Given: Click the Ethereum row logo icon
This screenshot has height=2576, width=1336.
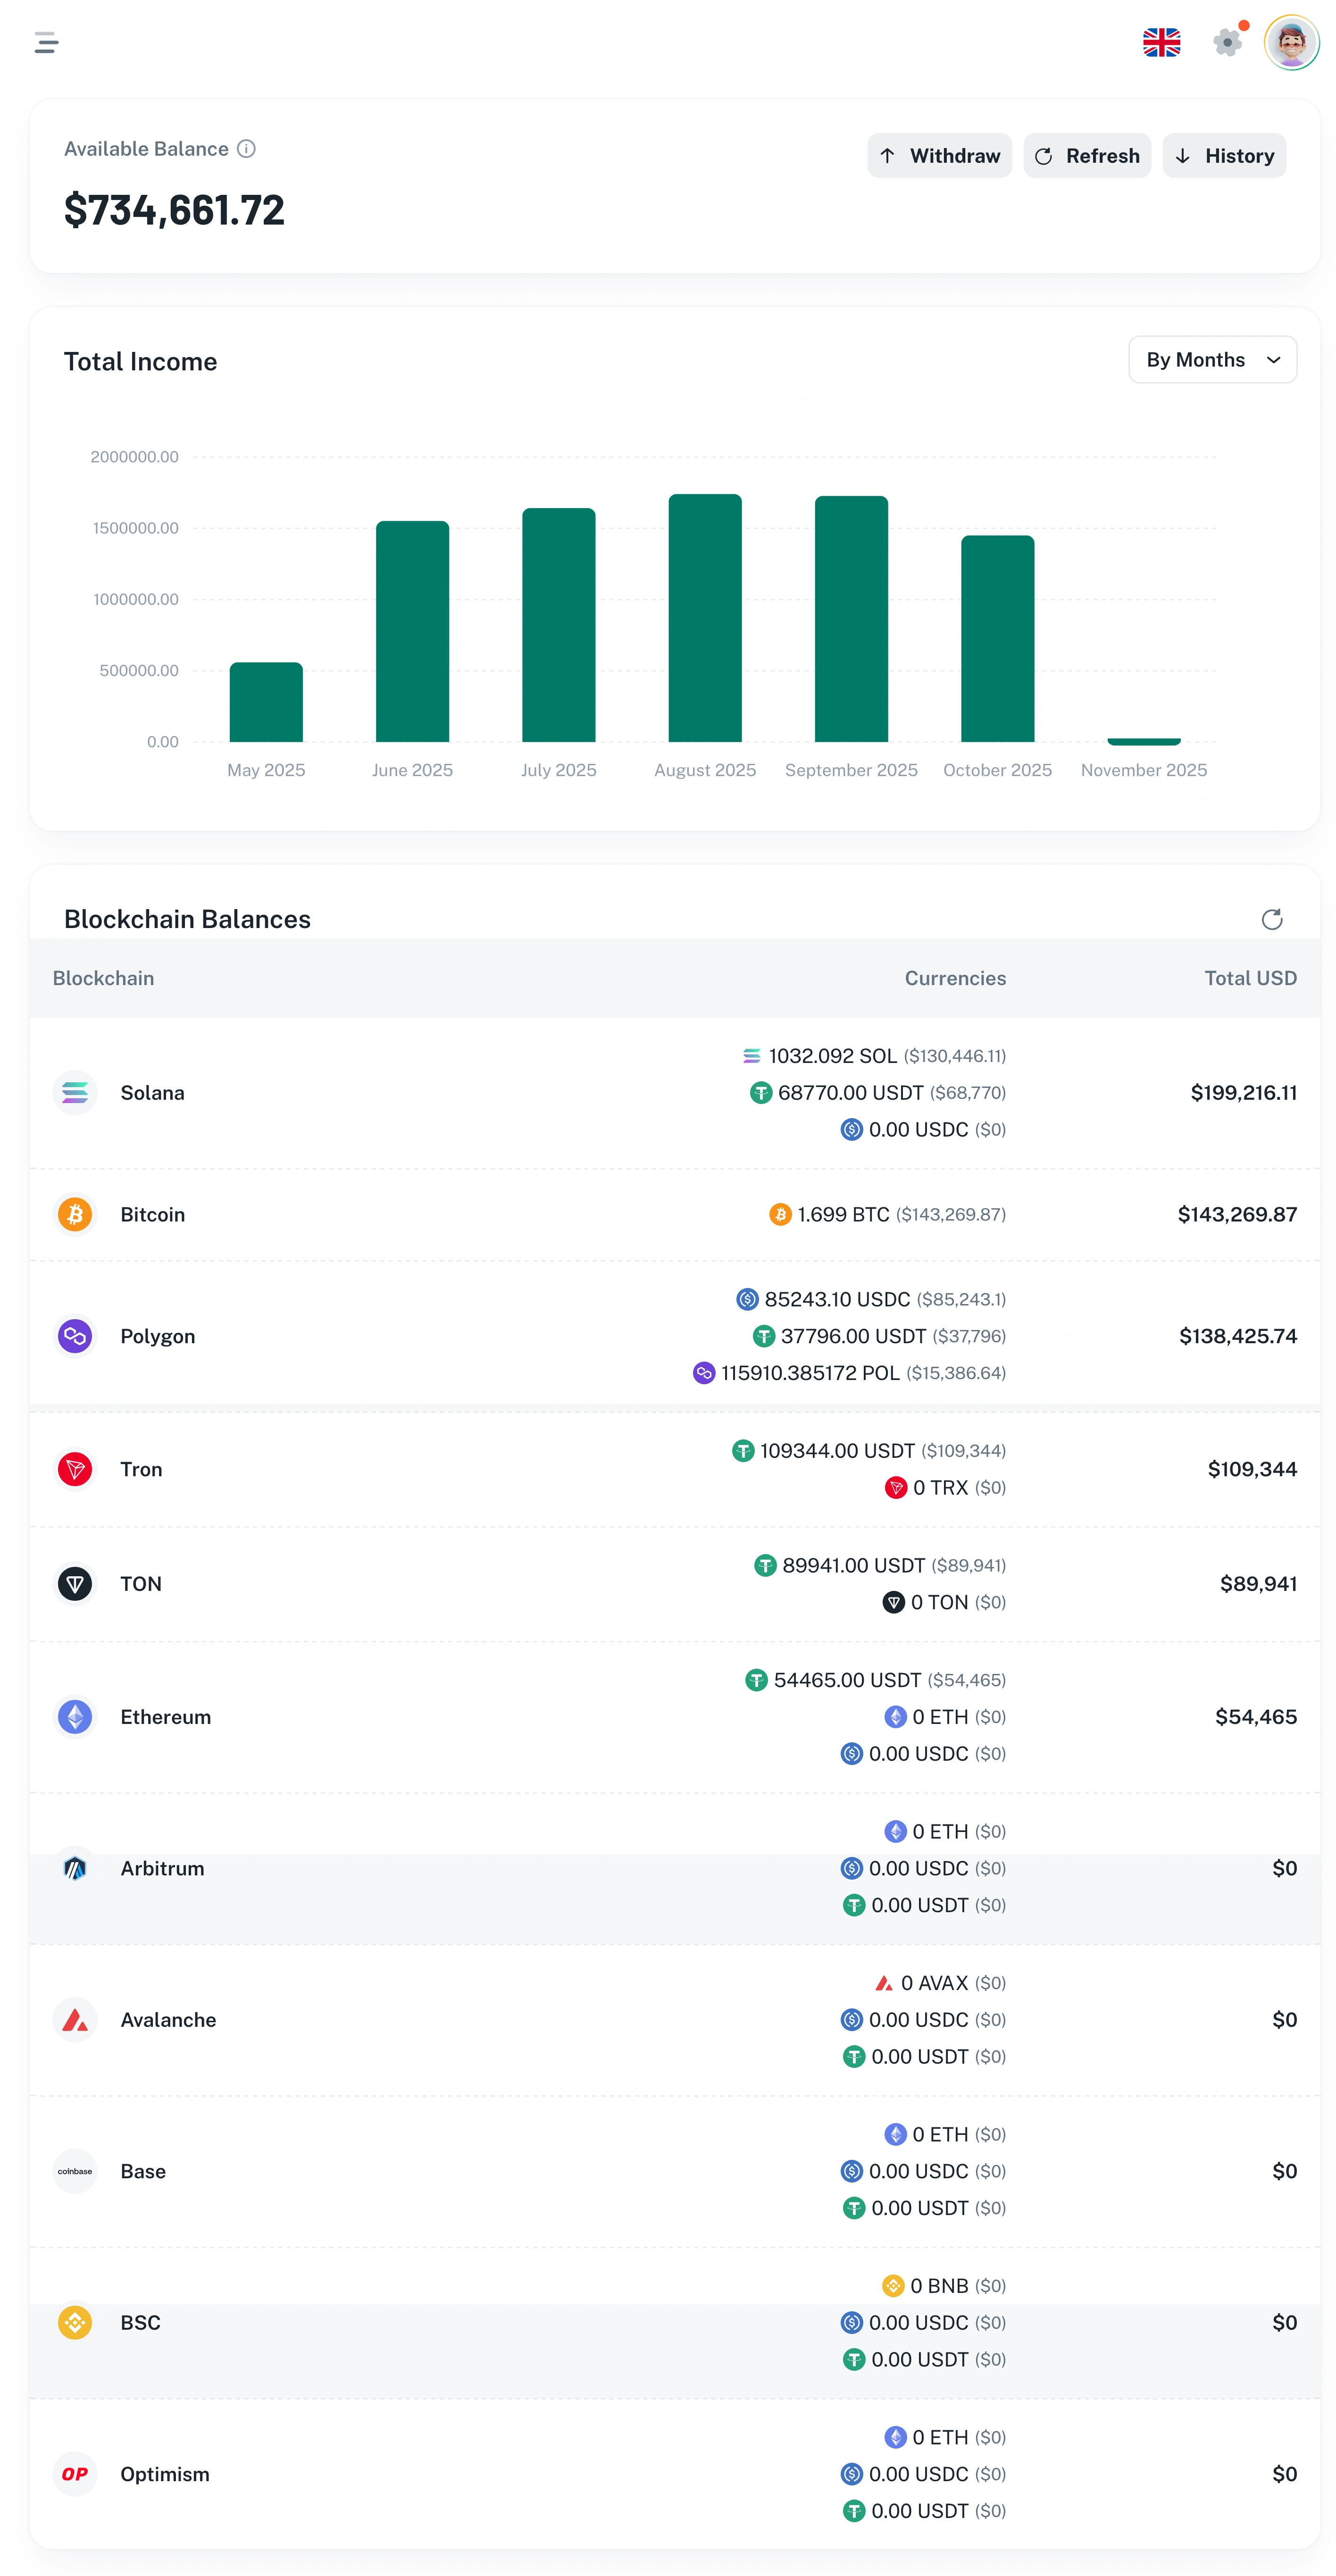Looking at the screenshot, I should click(75, 1717).
